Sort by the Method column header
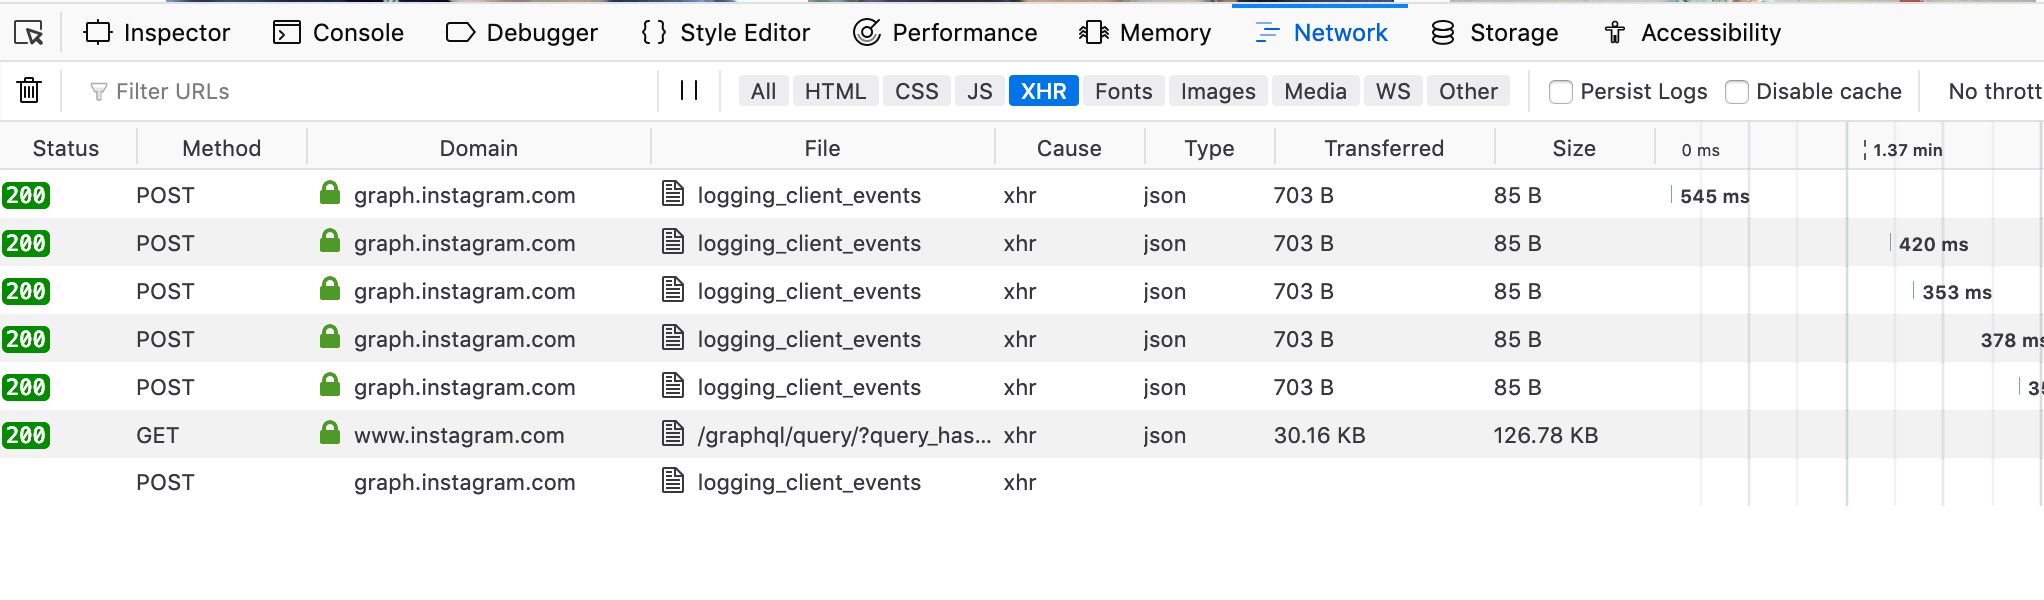Viewport: 2044px width, 600px height. [222, 148]
